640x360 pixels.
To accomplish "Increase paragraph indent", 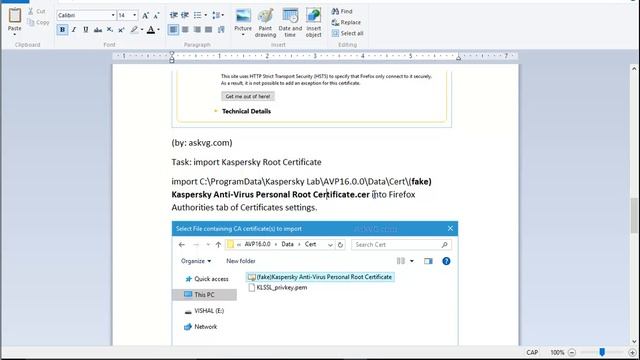I will [x=185, y=15].
